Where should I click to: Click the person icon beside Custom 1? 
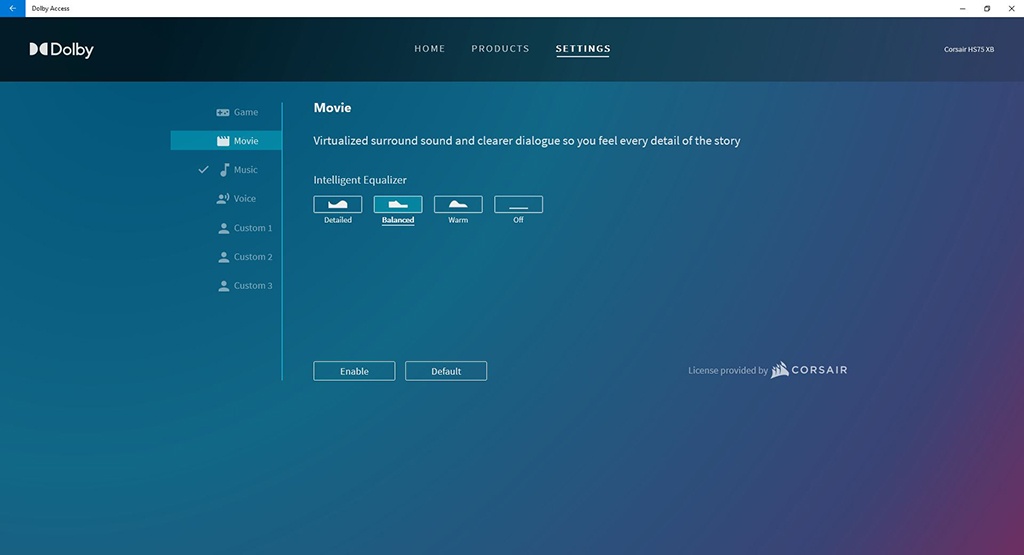coord(223,228)
